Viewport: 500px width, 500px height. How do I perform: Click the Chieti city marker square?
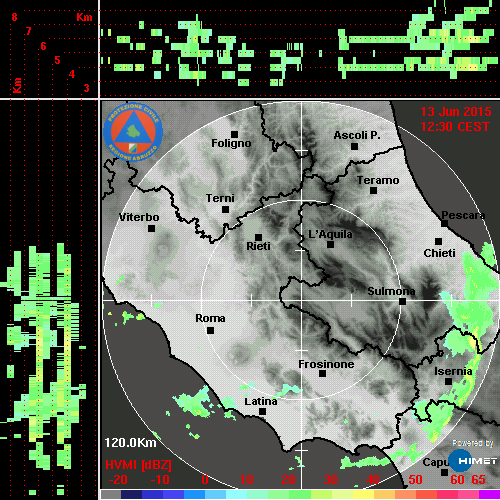click(439, 241)
